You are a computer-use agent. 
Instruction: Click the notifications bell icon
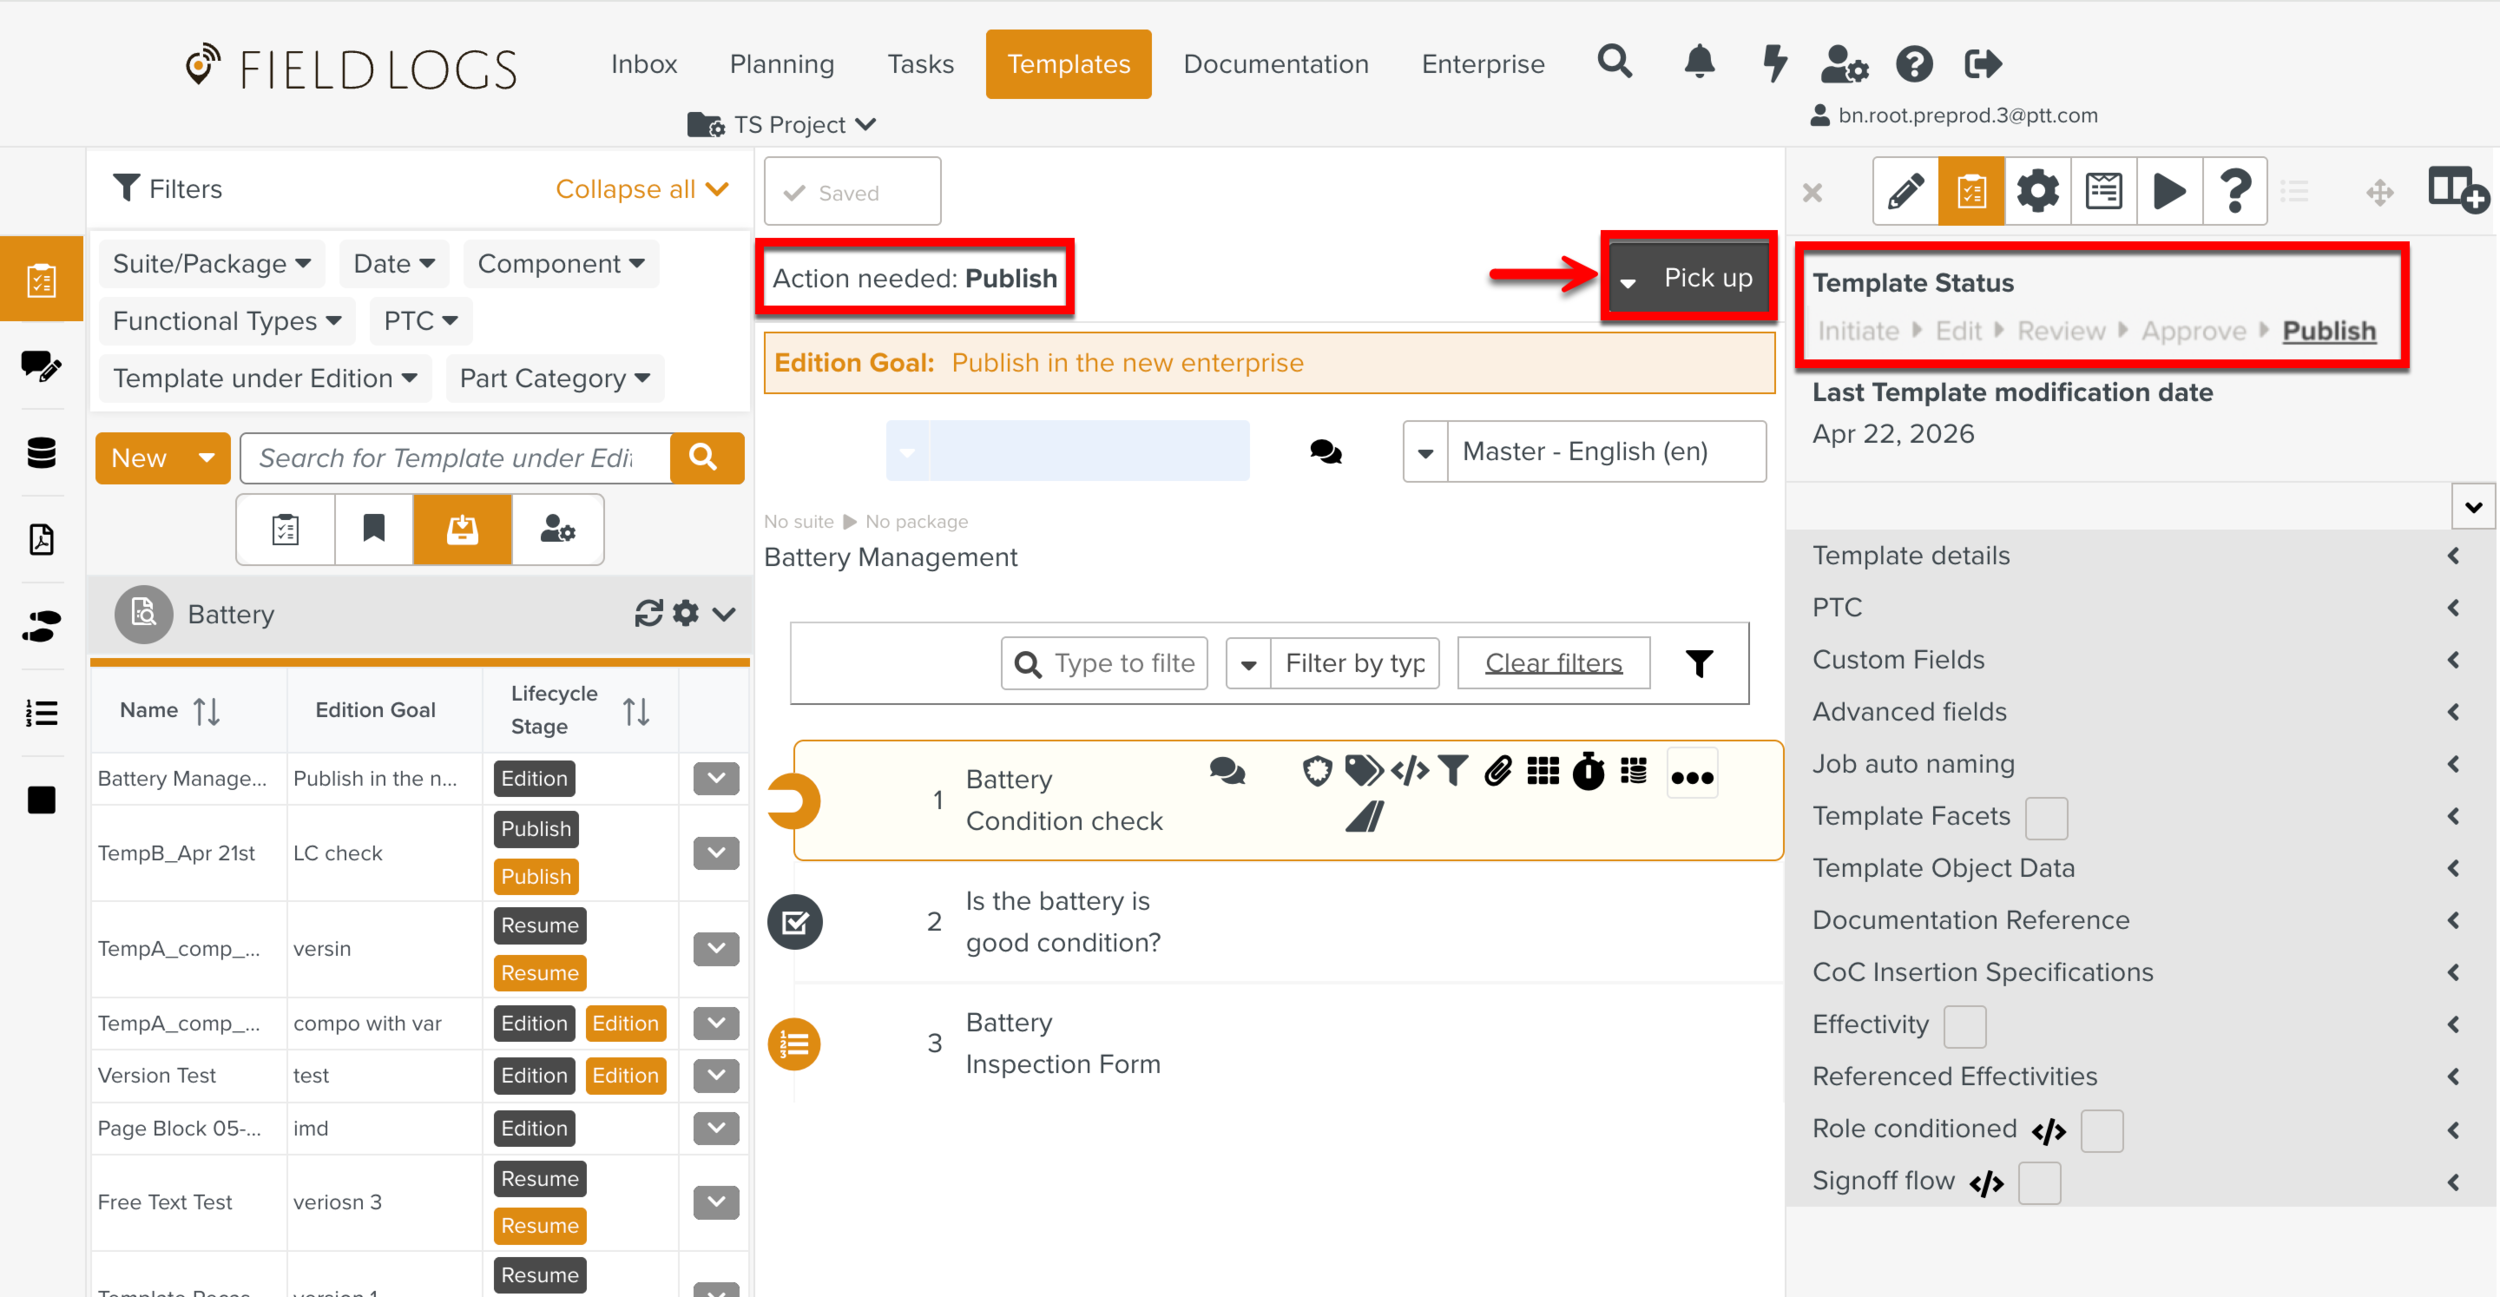click(1699, 63)
